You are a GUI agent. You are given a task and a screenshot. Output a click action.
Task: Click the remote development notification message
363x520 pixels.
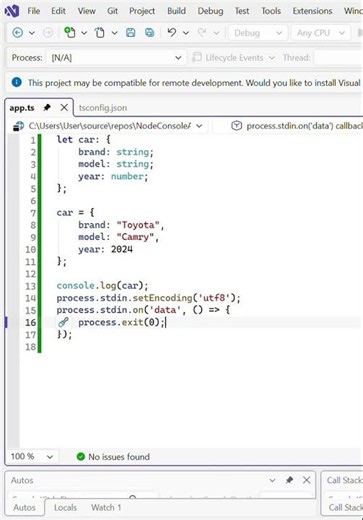click(x=194, y=82)
